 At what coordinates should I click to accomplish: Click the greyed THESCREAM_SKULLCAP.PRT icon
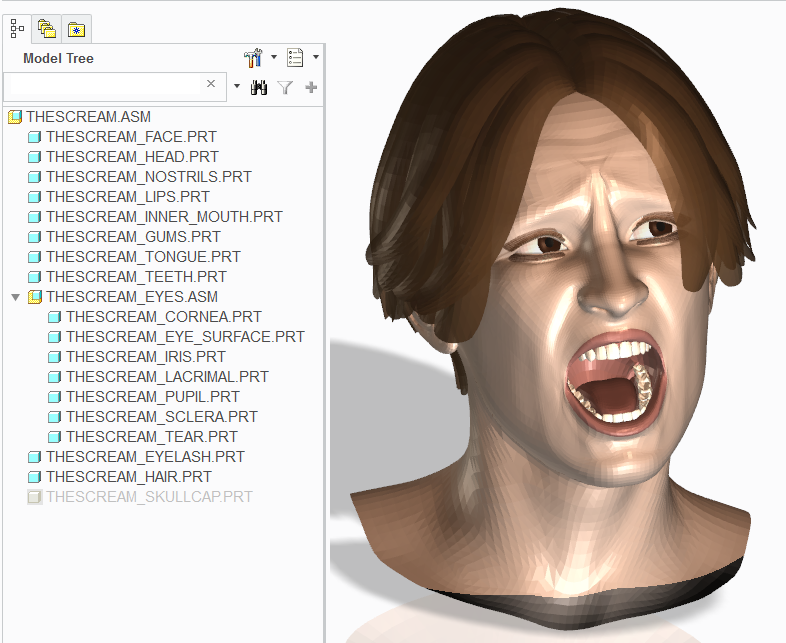click(34, 498)
